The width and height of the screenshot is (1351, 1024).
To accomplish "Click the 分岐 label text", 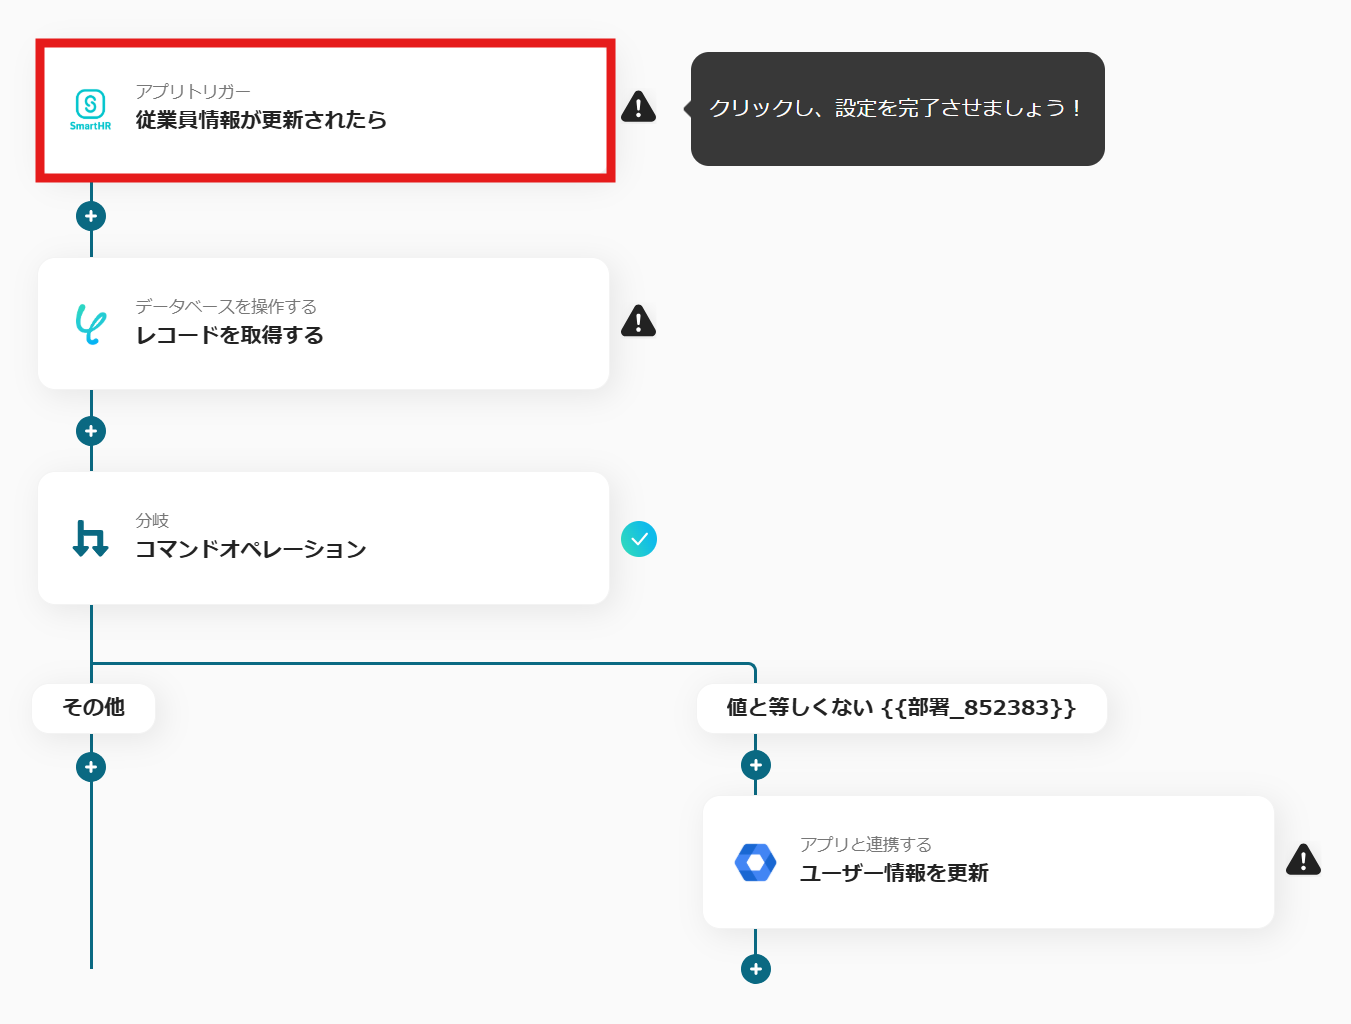I will click(x=152, y=521).
